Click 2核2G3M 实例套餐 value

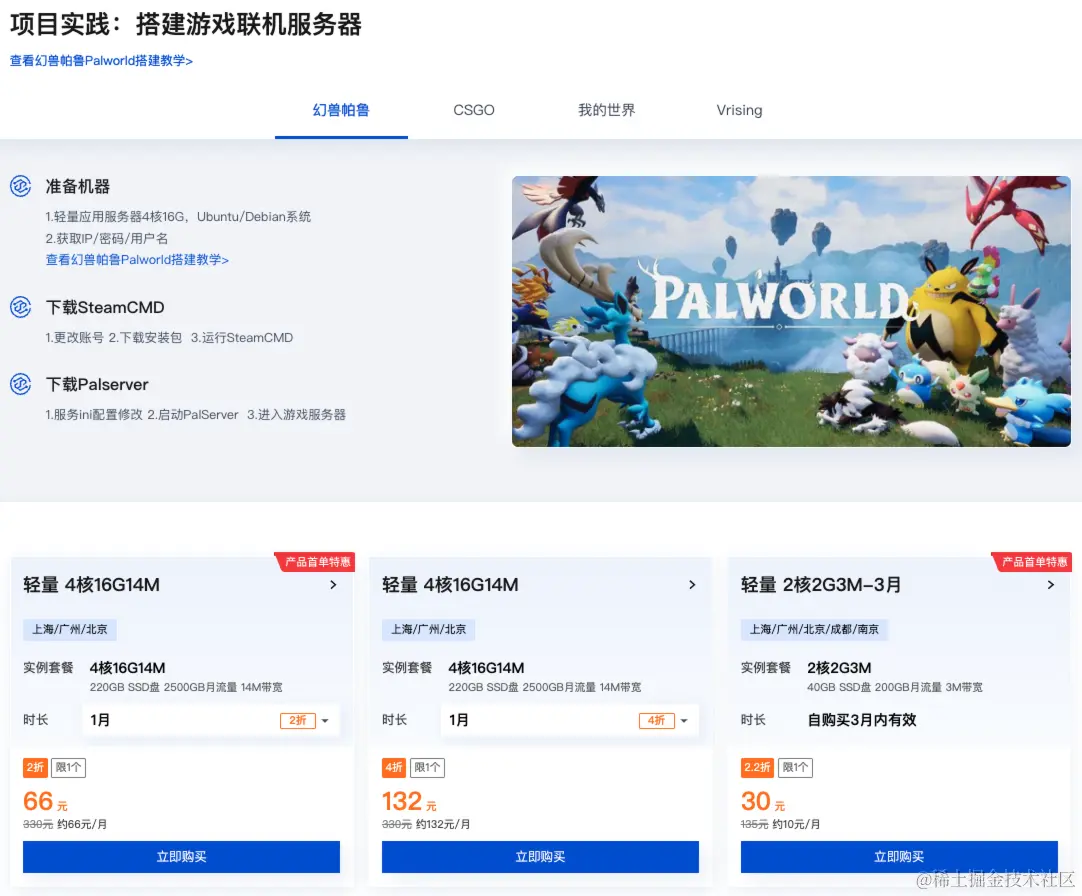coord(839,668)
